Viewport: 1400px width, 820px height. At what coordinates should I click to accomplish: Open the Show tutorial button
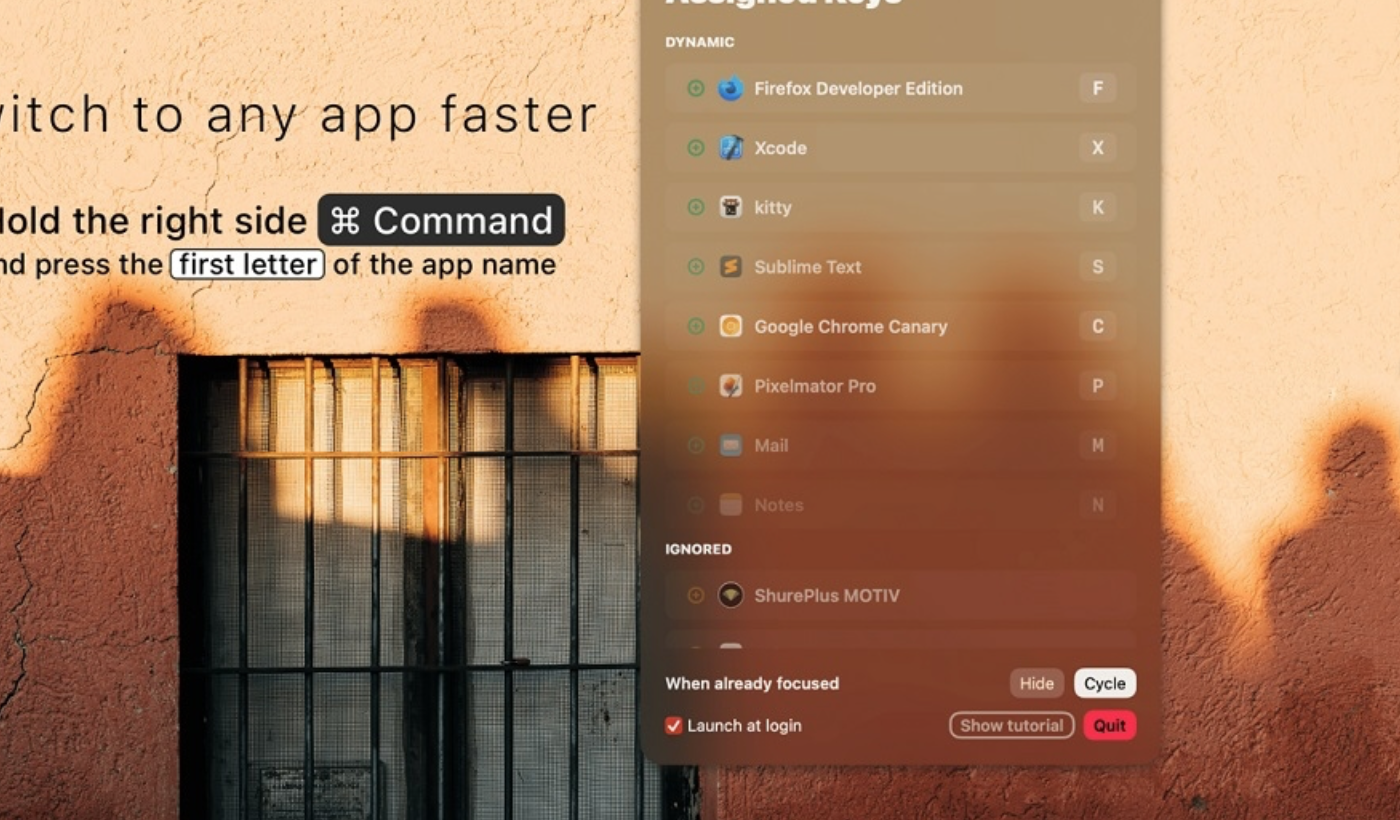tap(1012, 725)
